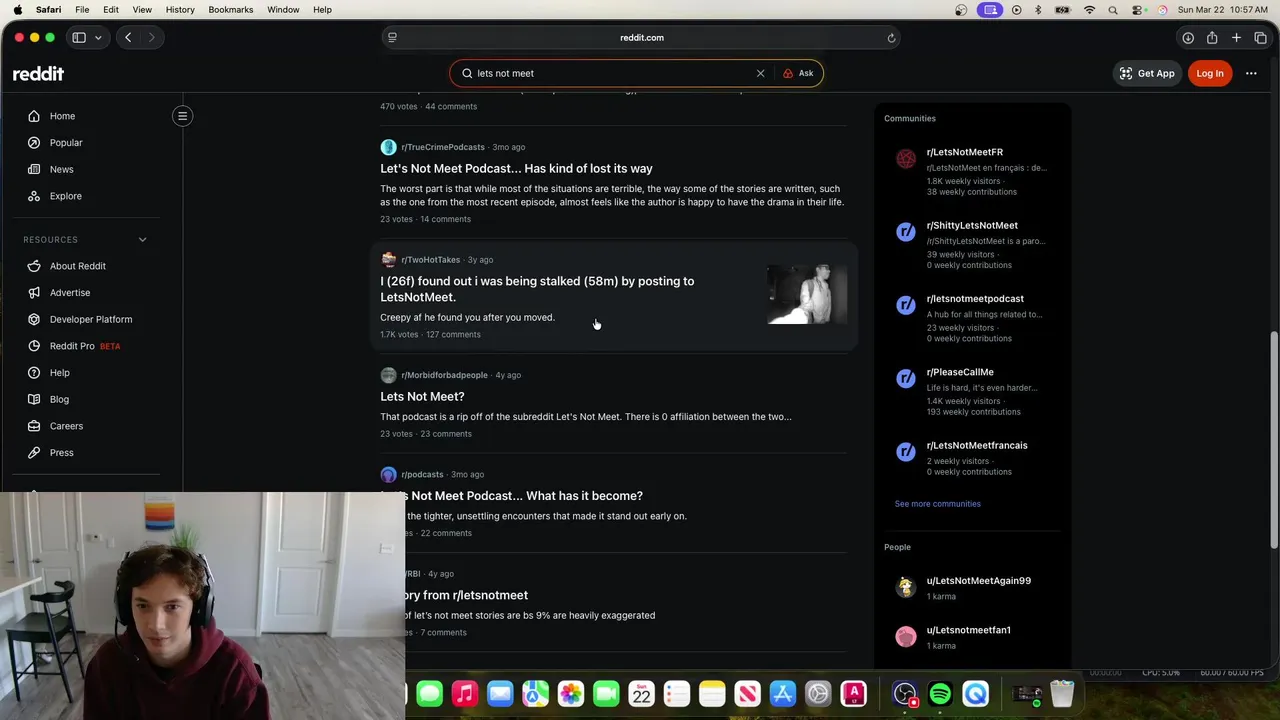Open Photos app in the Dock
Viewport: 1280px width, 720px height.
click(x=571, y=693)
